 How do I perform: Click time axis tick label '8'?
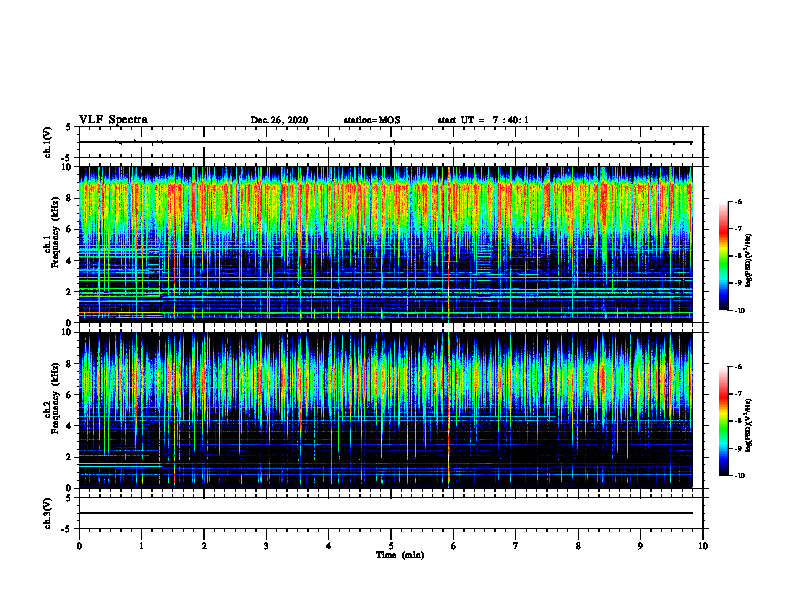(578, 546)
